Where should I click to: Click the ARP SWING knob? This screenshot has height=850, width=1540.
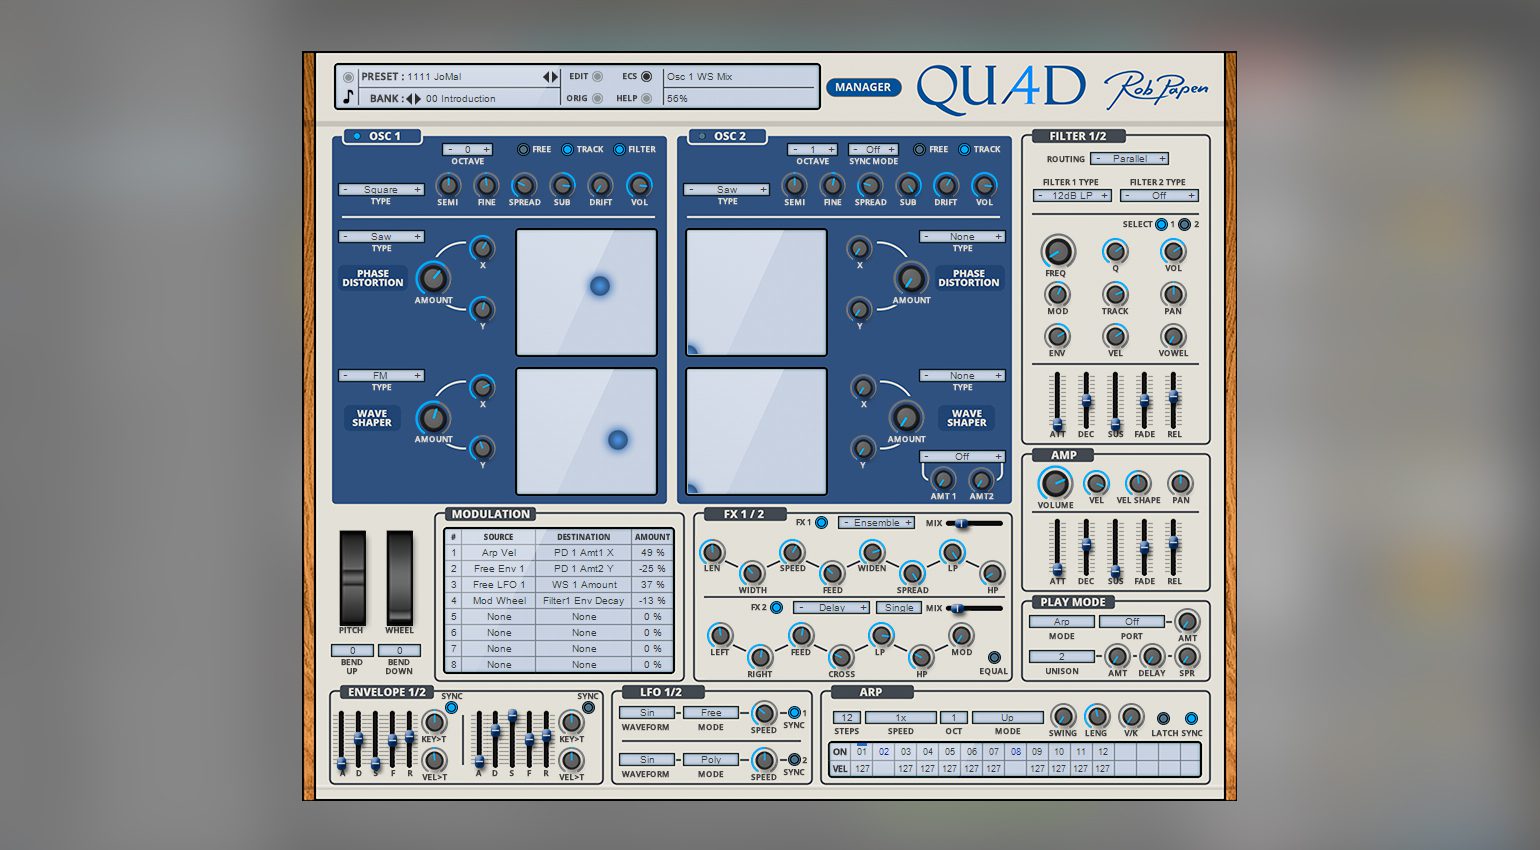click(1063, 716)
